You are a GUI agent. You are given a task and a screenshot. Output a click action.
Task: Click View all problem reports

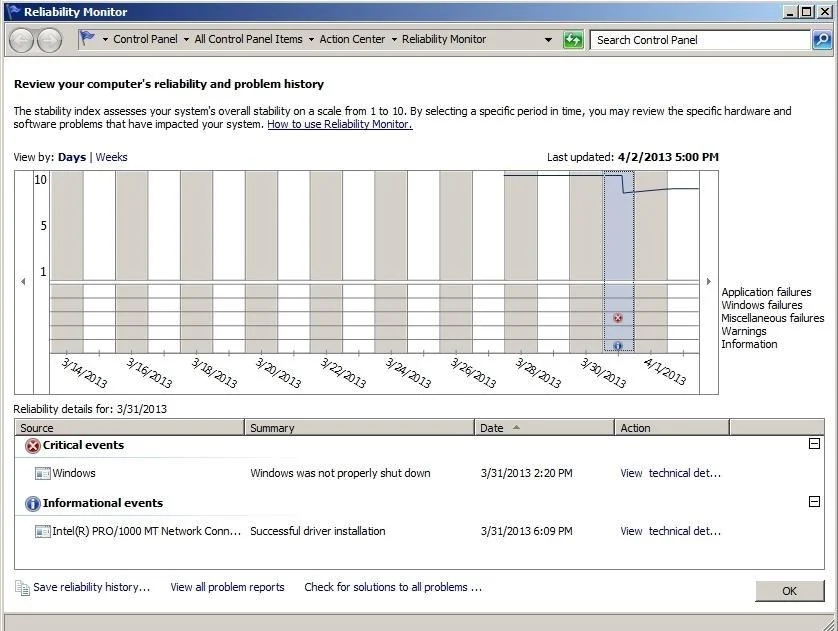coord(227,587)
